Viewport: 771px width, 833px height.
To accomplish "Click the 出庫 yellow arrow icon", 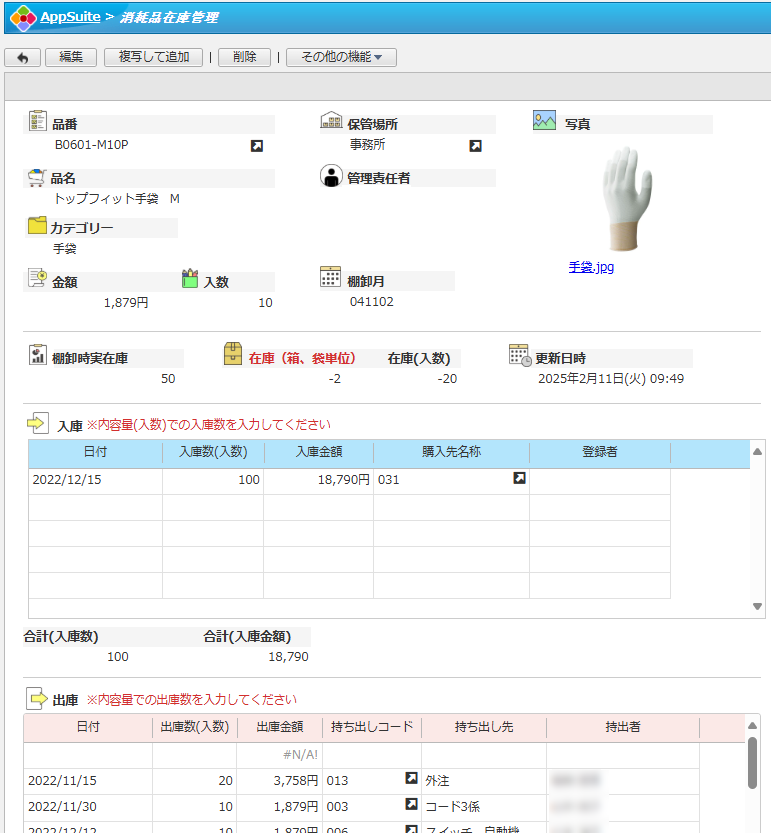I will (37, 698).
